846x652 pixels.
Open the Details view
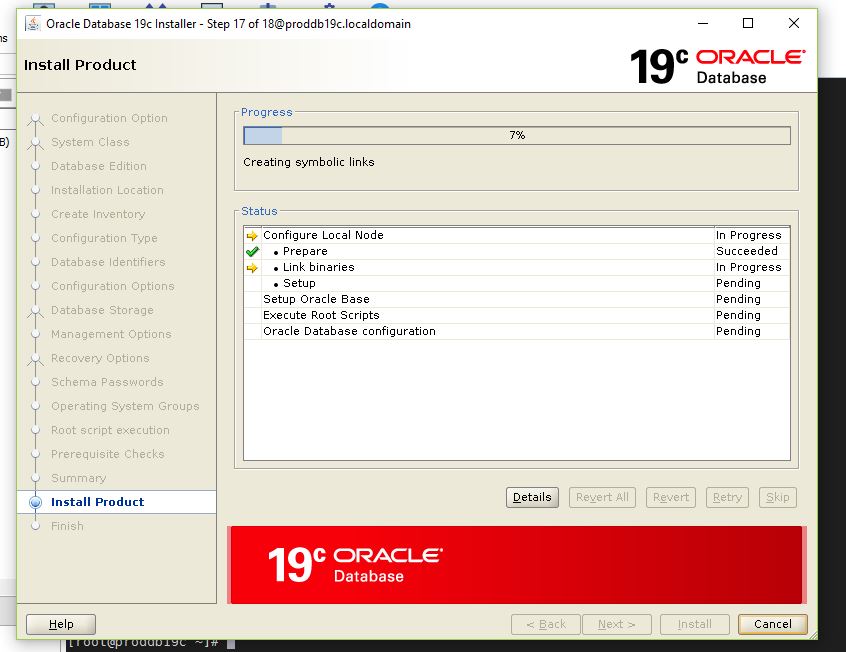pos(531,497)
